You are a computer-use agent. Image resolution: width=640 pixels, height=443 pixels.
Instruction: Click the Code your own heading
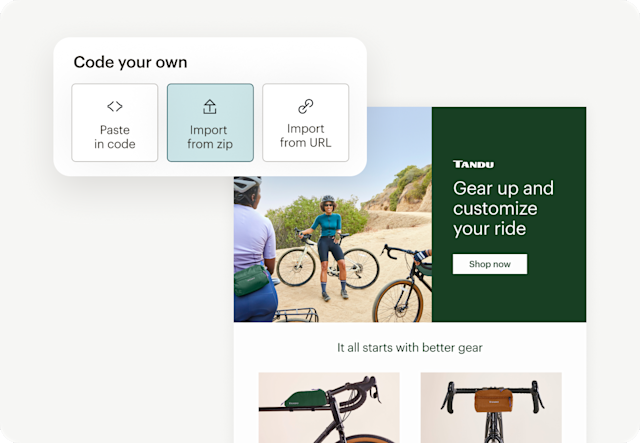[130, 62]
